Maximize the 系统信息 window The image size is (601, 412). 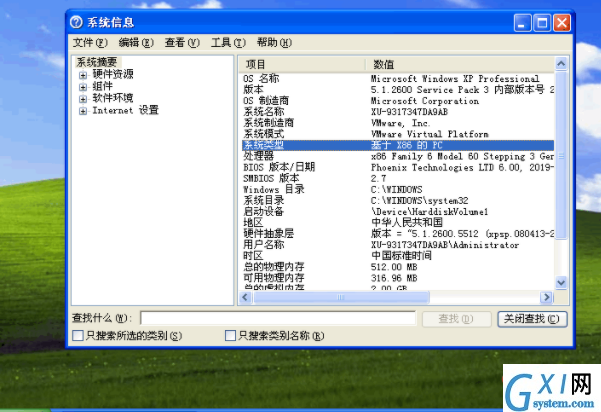(542, 23)
